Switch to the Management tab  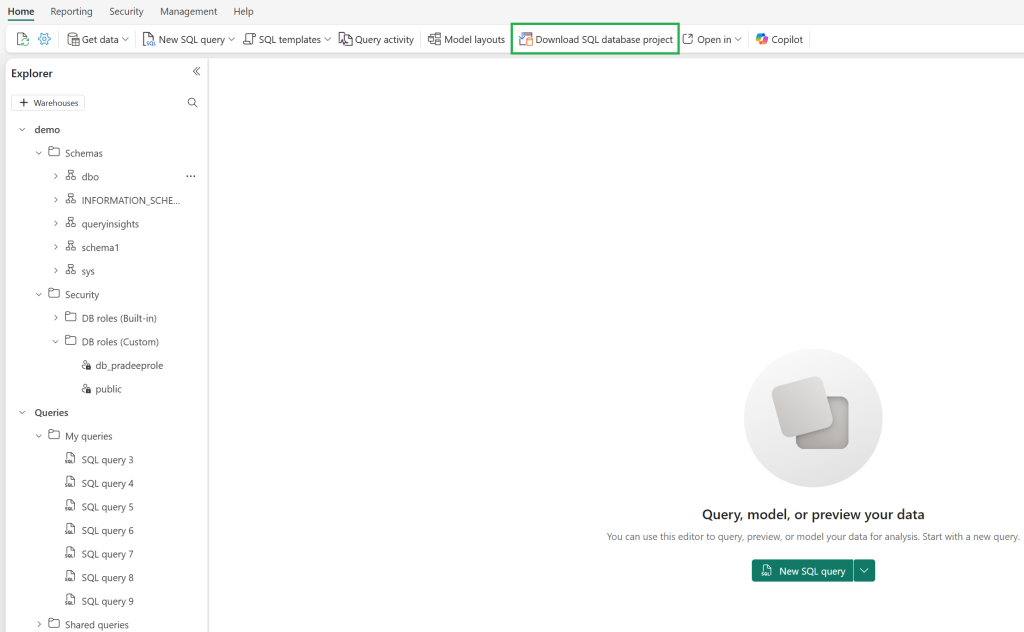(x=189, y=11)
